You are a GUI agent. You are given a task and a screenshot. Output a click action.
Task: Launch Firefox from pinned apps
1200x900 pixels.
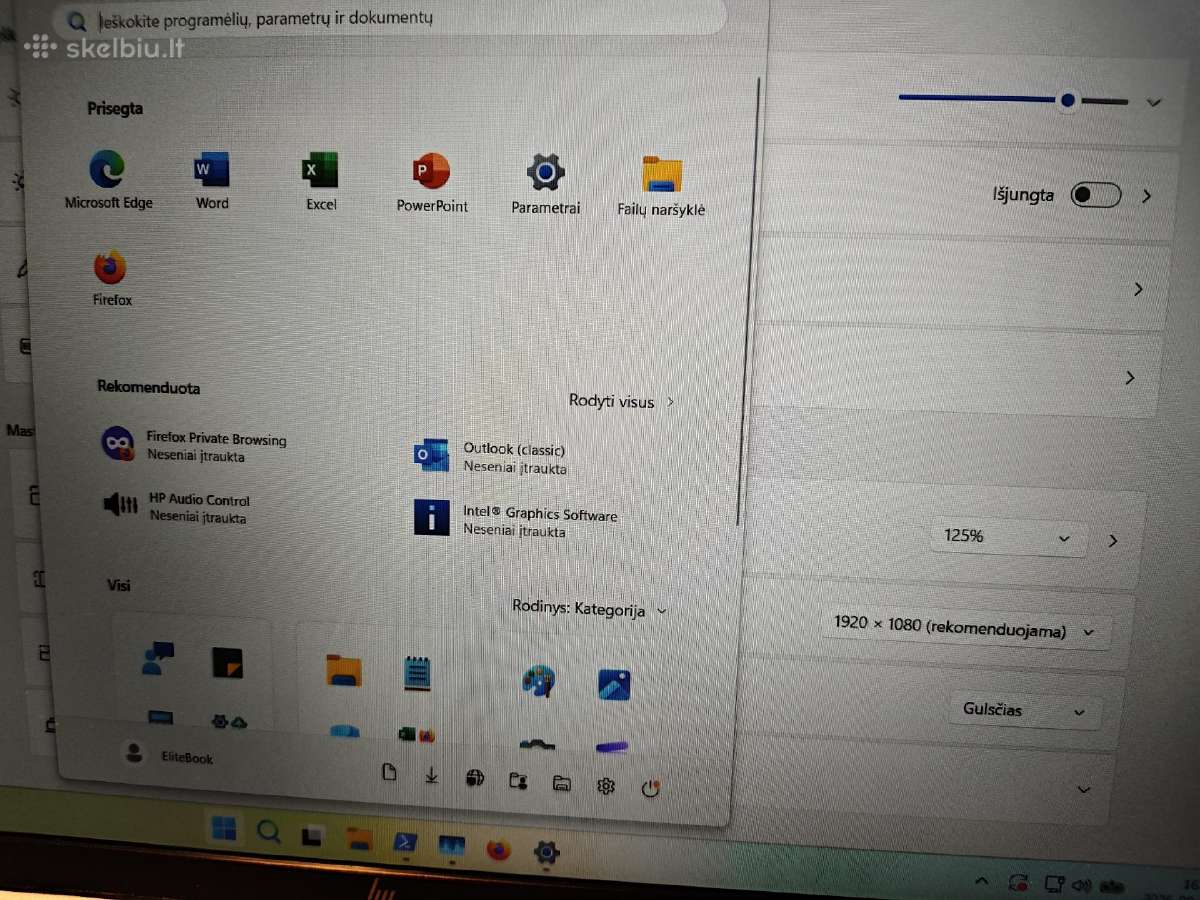point(111,278)
